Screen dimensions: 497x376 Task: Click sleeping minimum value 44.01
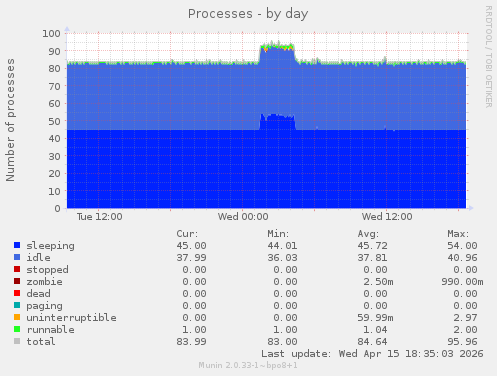pyautogui.click(x=282, y=246)
